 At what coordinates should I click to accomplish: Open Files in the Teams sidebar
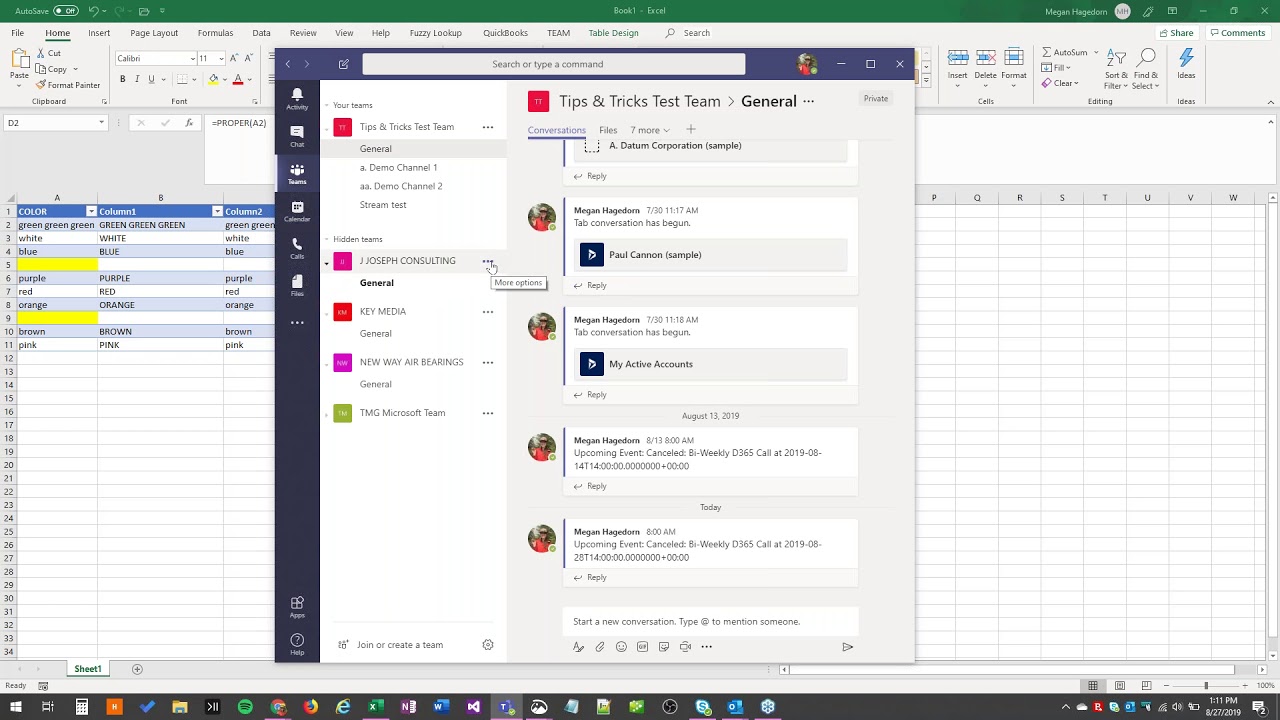[x=297, y=286]
